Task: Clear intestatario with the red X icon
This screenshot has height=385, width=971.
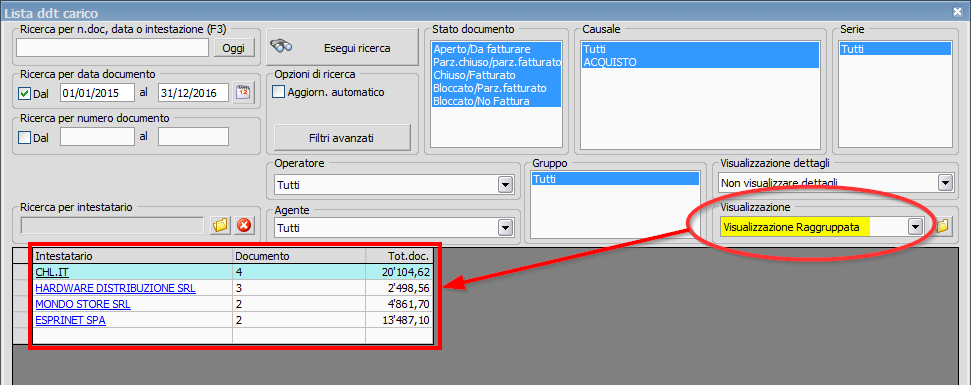Action: 243,226
